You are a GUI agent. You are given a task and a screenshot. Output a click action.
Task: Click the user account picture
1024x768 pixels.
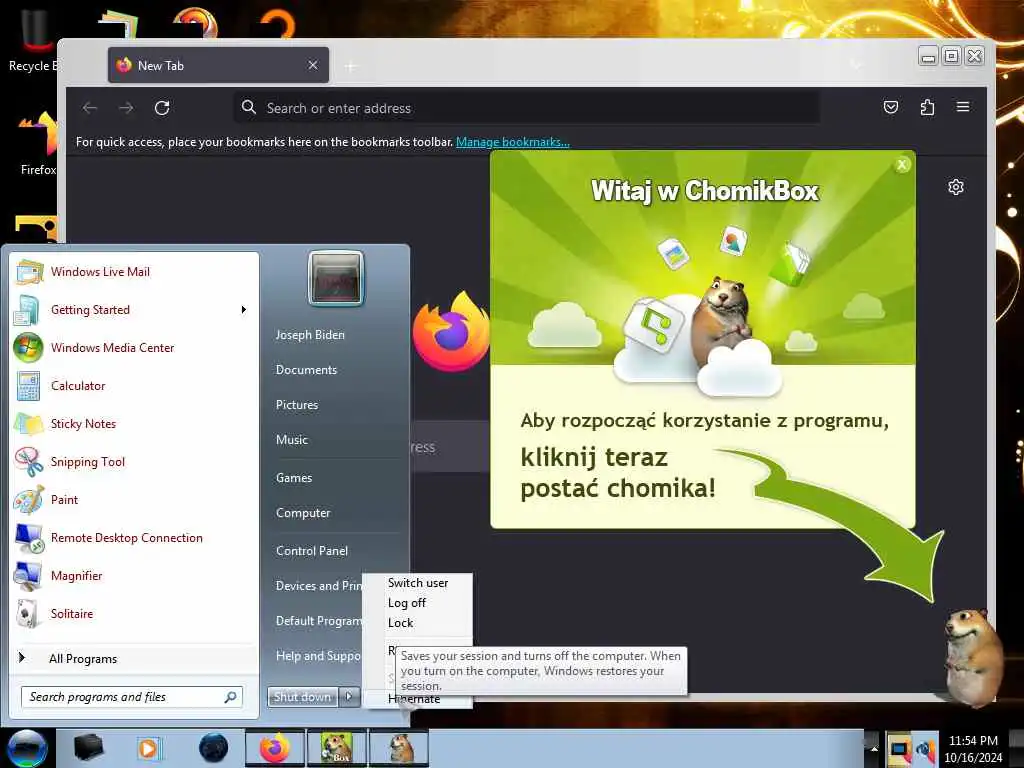pyautogui.click(x=336, y=279)
